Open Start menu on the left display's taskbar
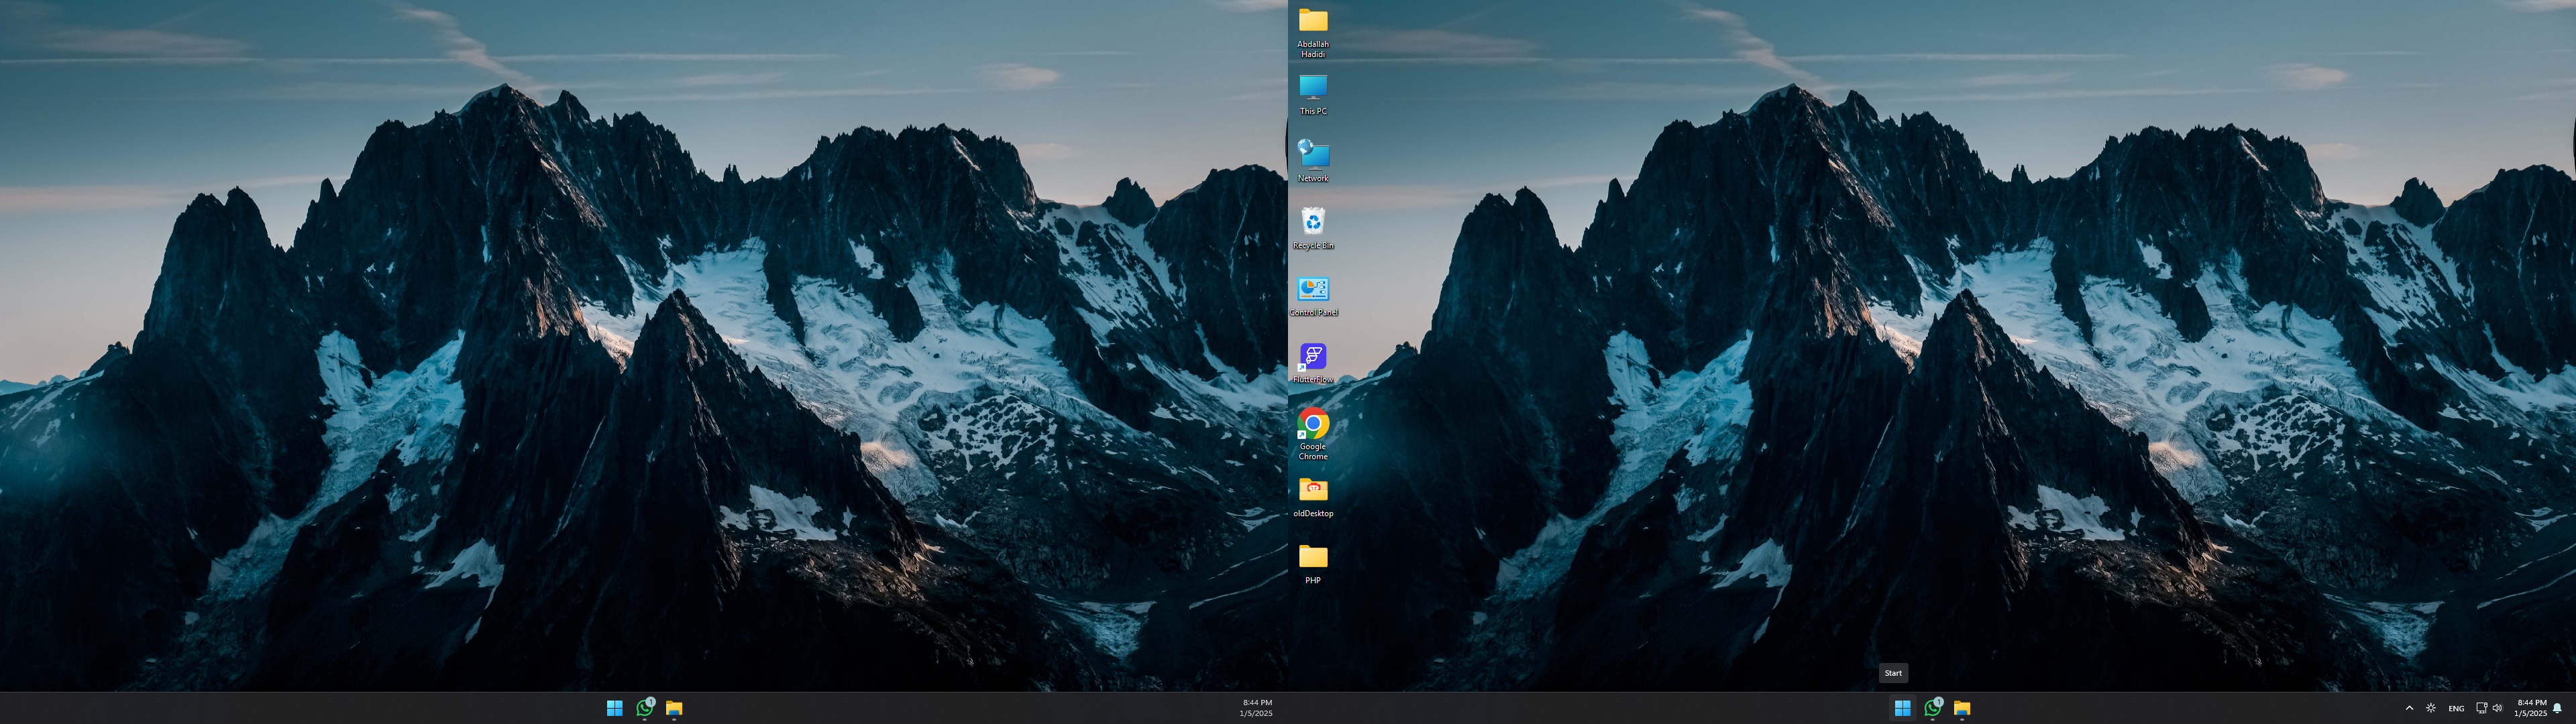Viewport: 2576px width, 724px height. (x=614, y=708)
